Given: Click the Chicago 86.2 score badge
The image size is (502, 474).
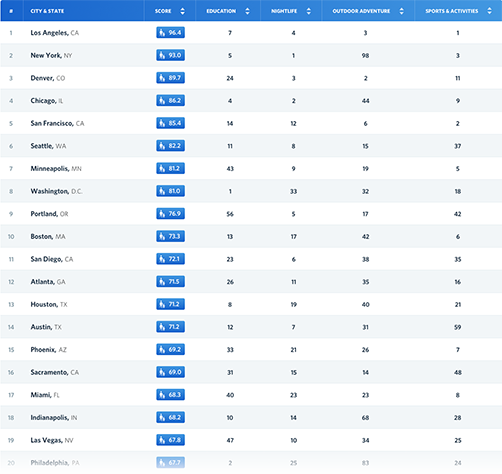Looking at the screenshot, I should point(170,101).
